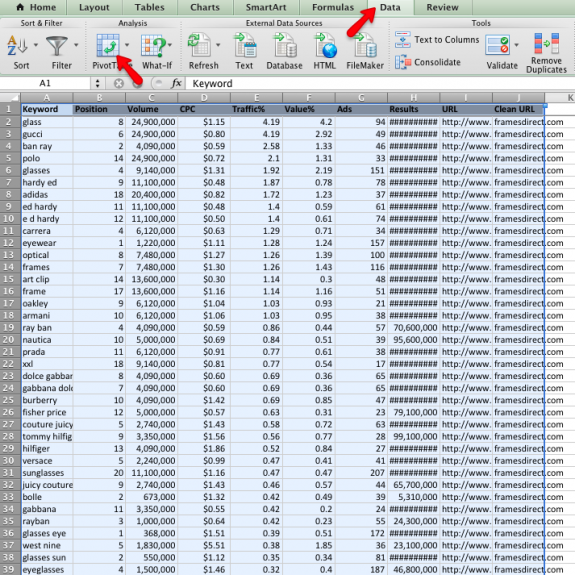Viewport: 575px width, 575px height.
Task: Switch to the Review tab
Action: (443, 7)
